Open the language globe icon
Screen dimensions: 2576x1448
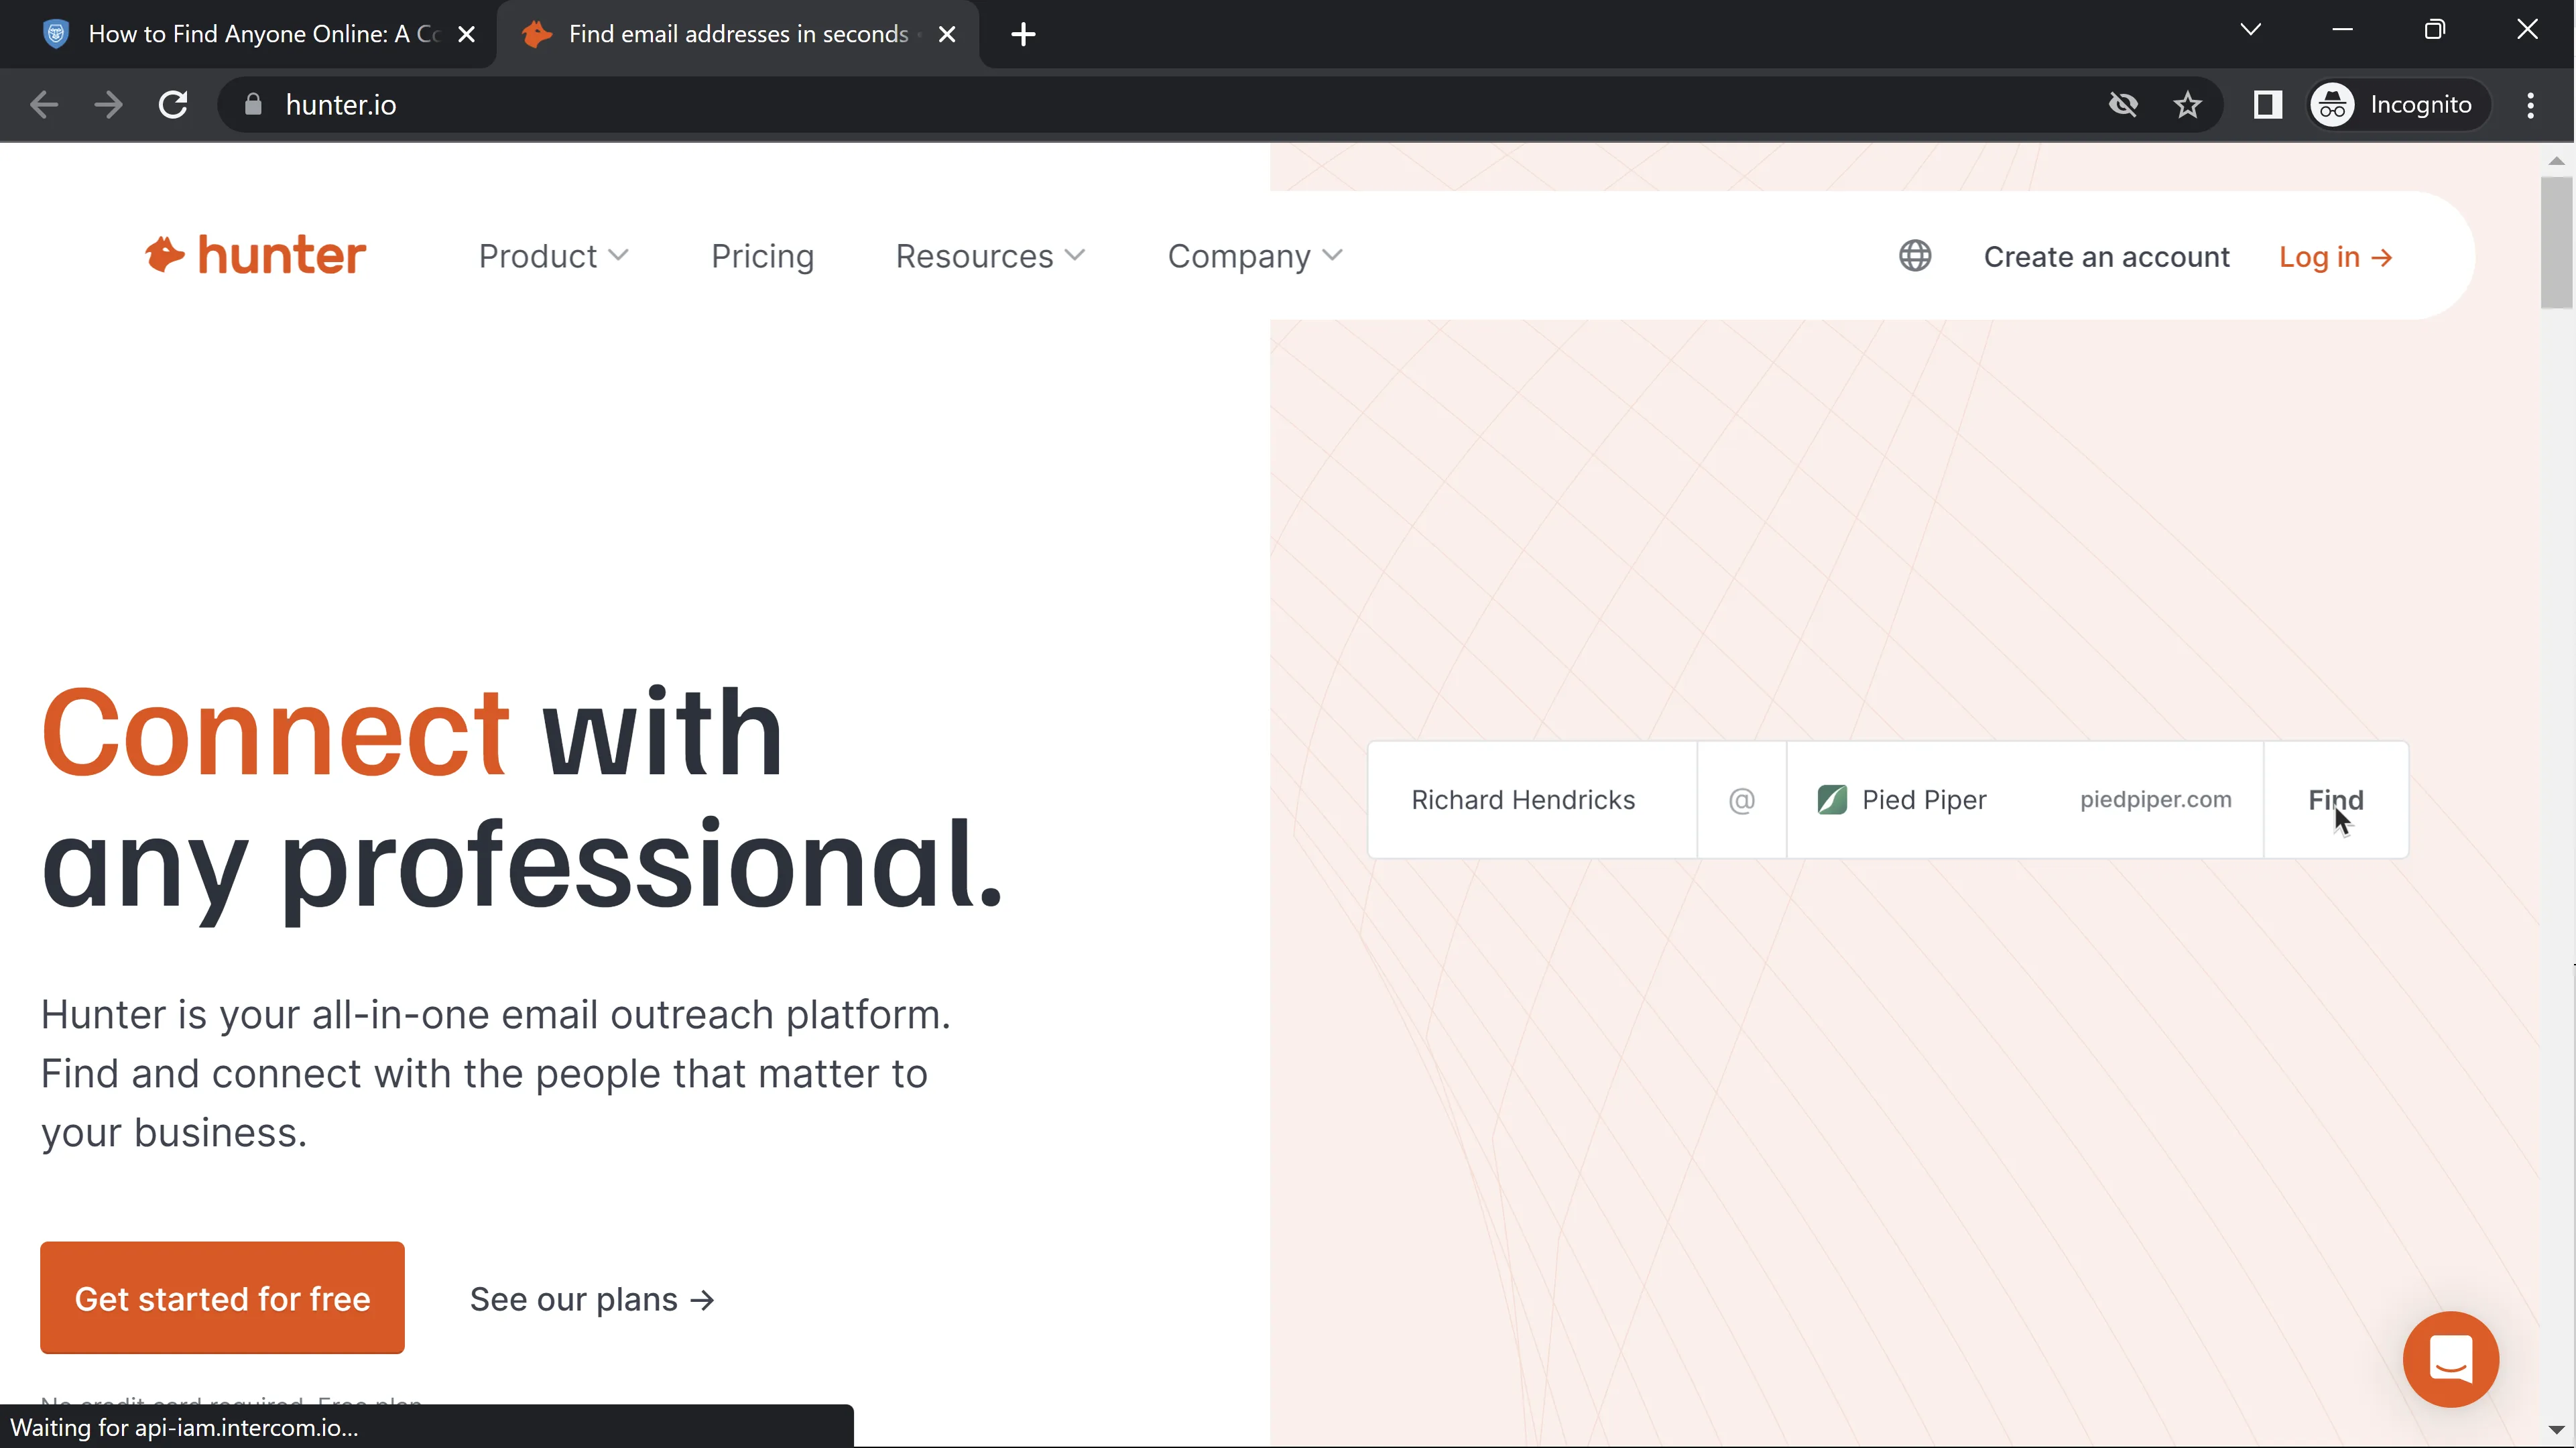tap(1914, 256)
